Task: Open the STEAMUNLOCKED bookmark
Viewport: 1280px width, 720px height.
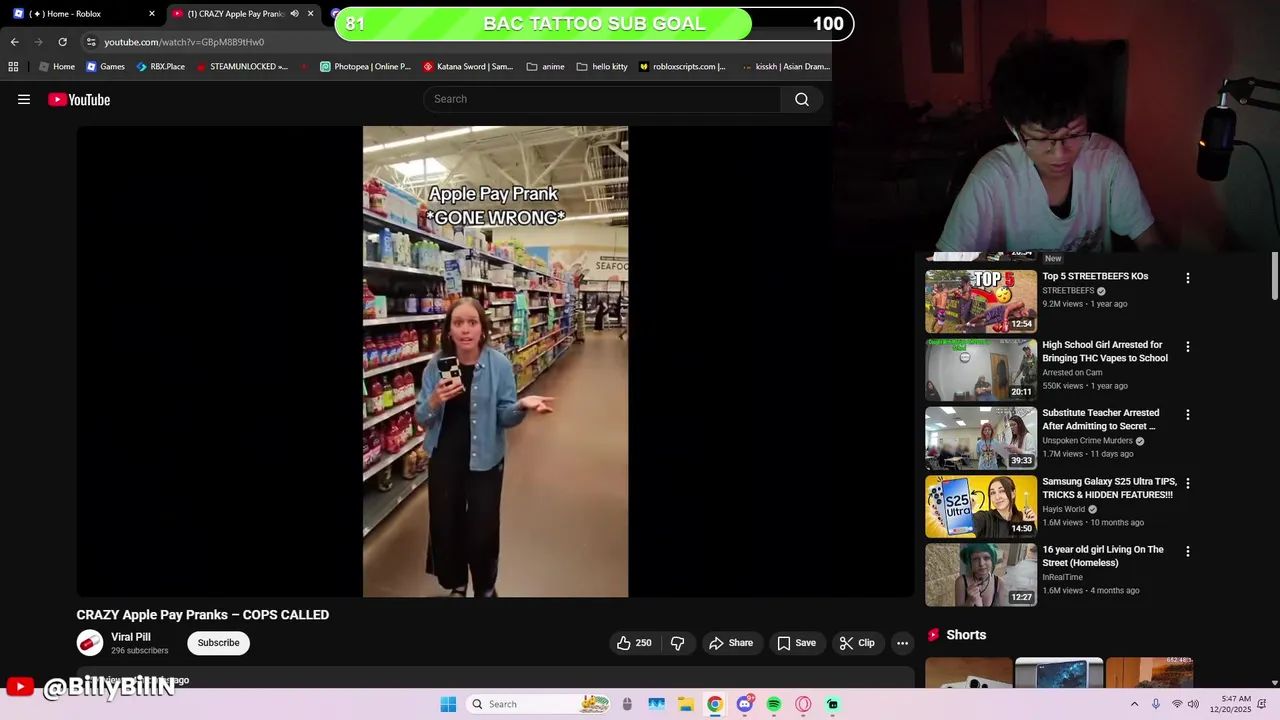Action: click(x=242, y=67)
